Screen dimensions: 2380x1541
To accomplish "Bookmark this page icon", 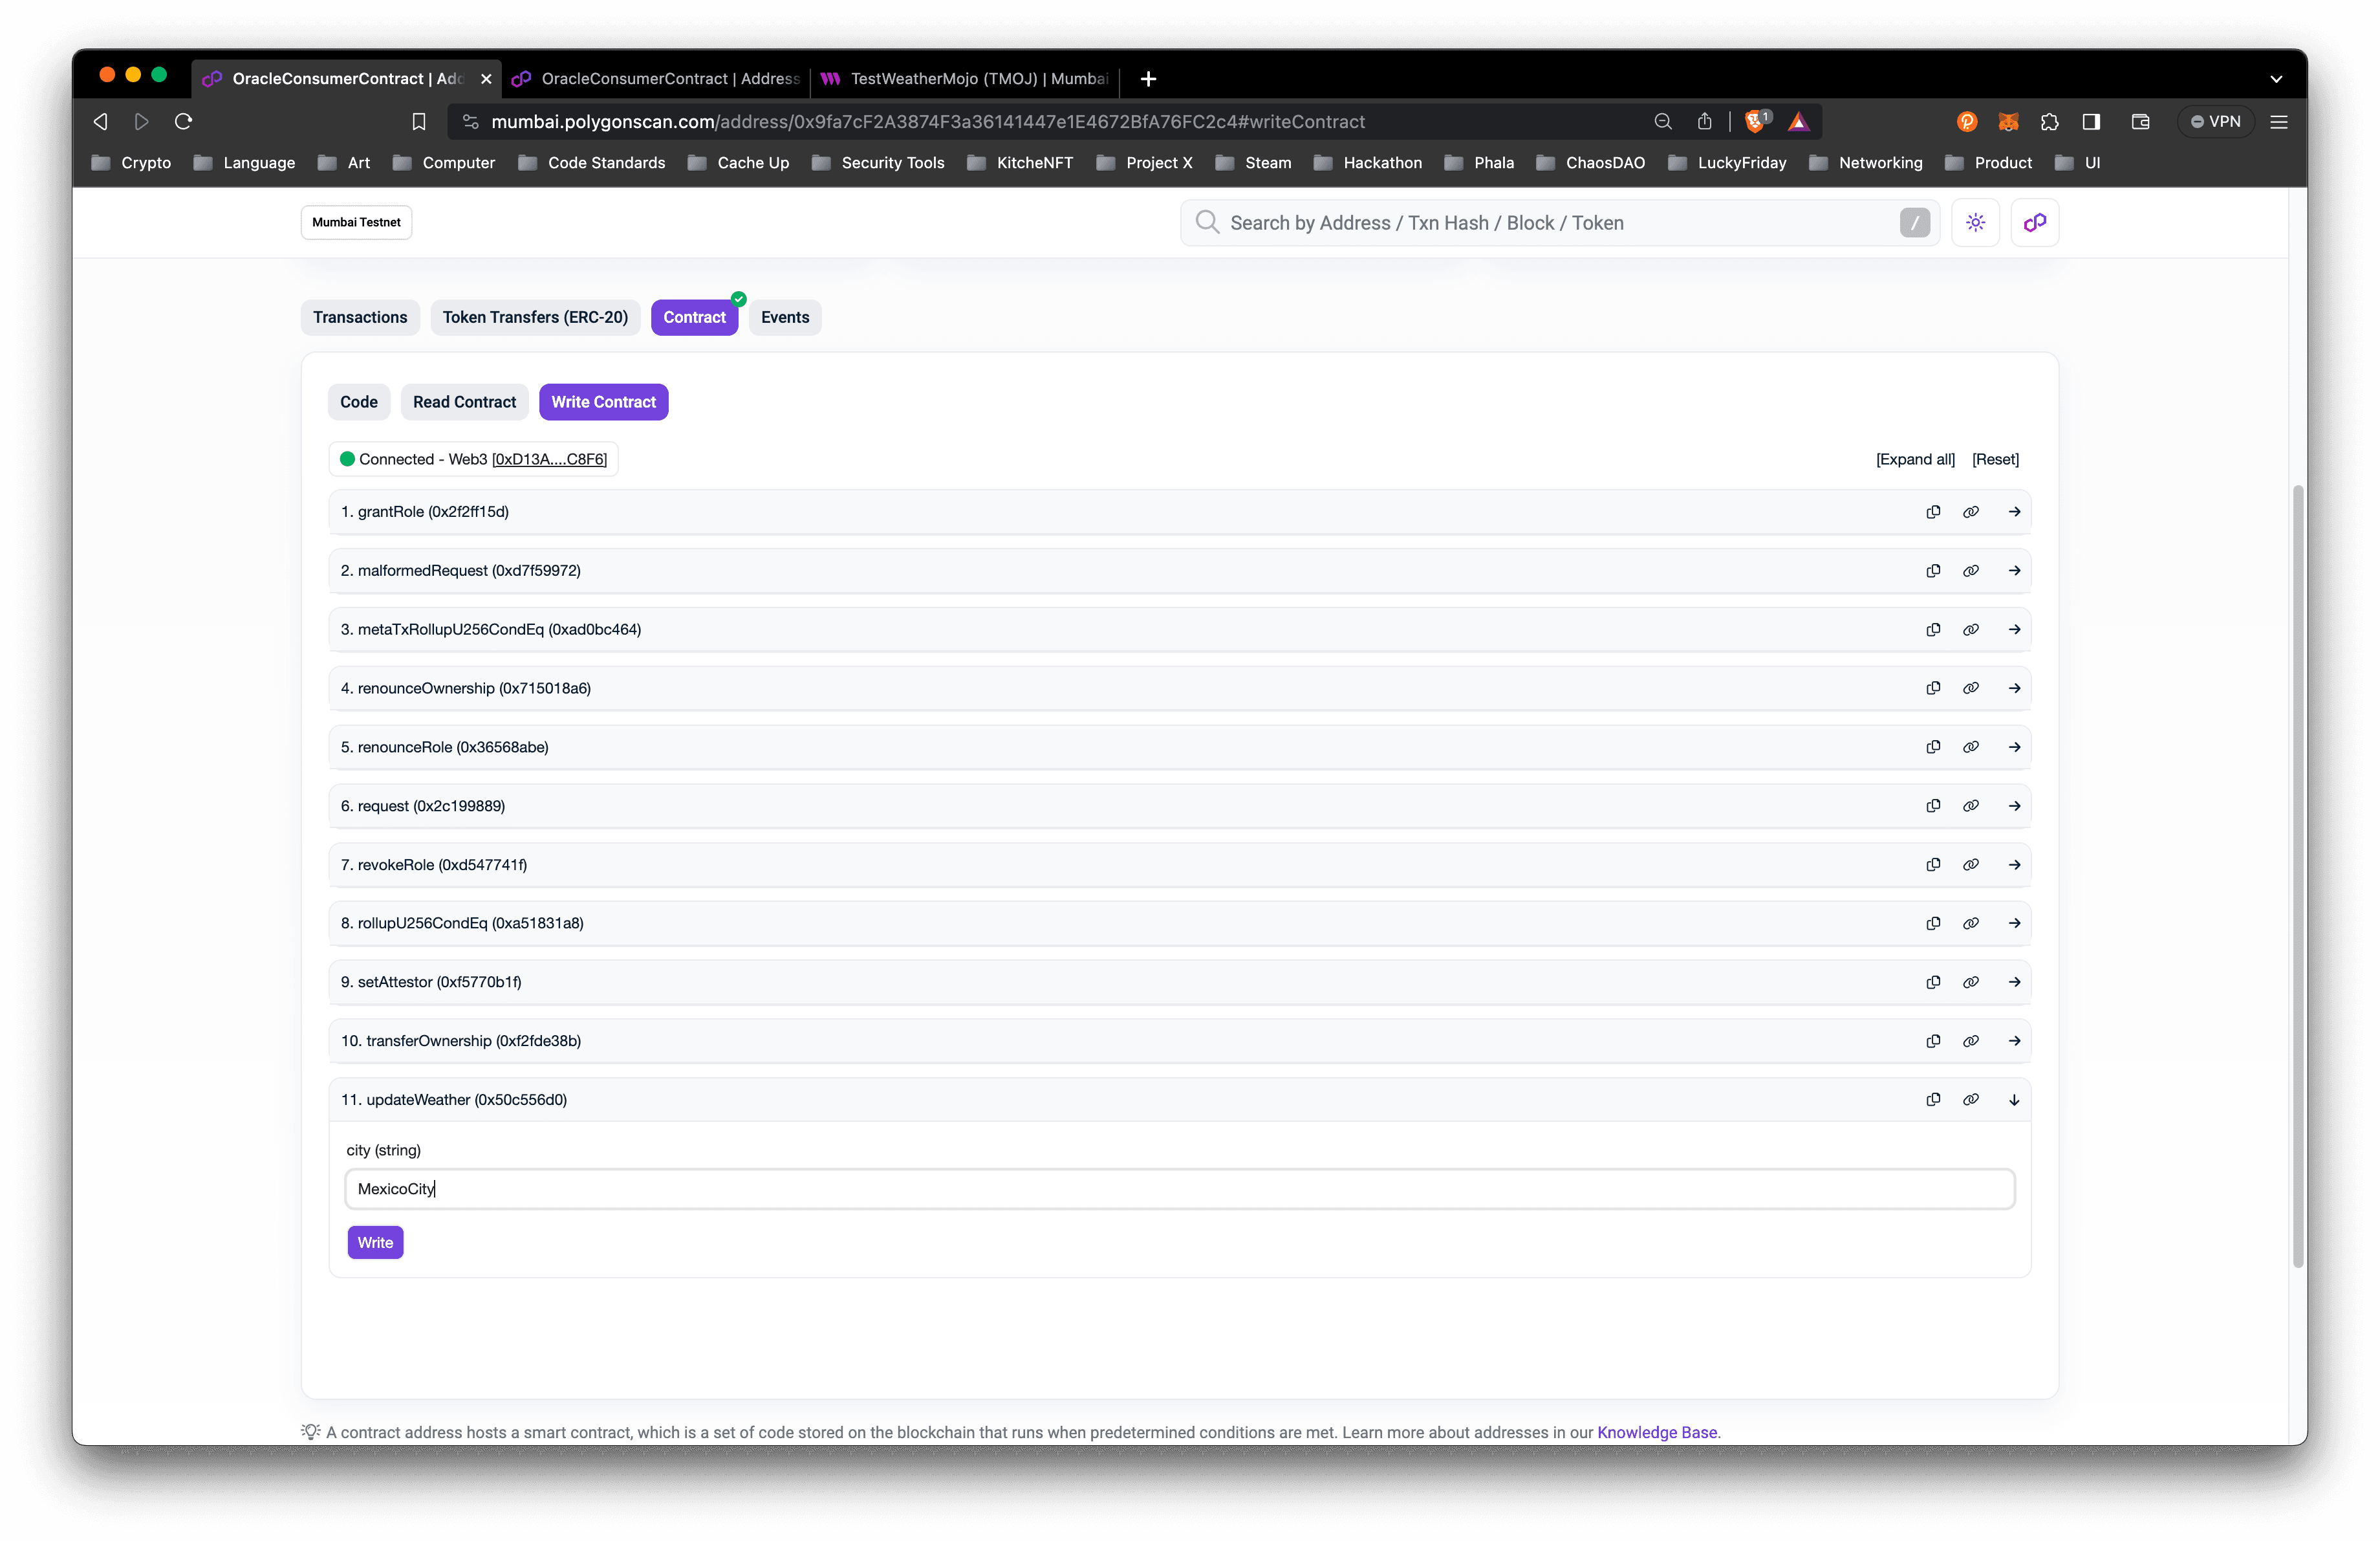I will [x=419, y=122].
